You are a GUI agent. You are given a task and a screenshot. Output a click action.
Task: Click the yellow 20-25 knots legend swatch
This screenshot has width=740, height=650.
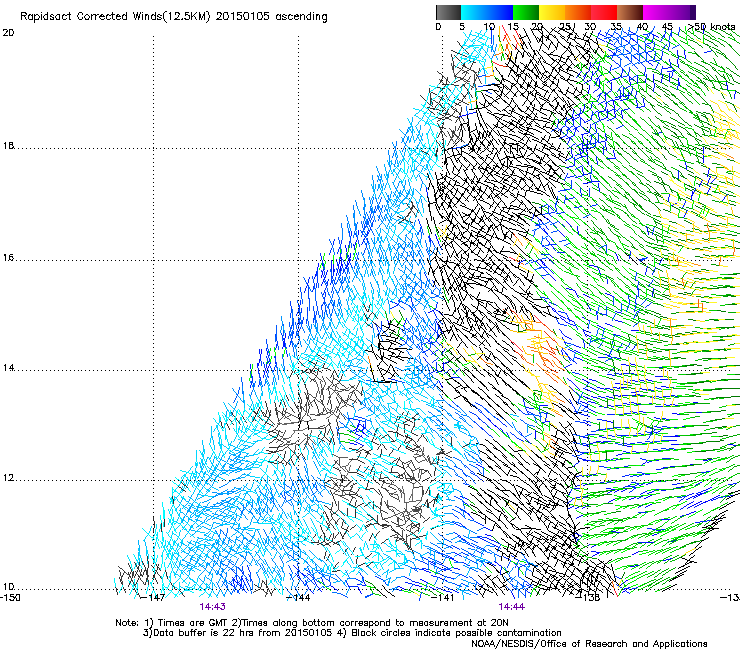tap(552, 12)
